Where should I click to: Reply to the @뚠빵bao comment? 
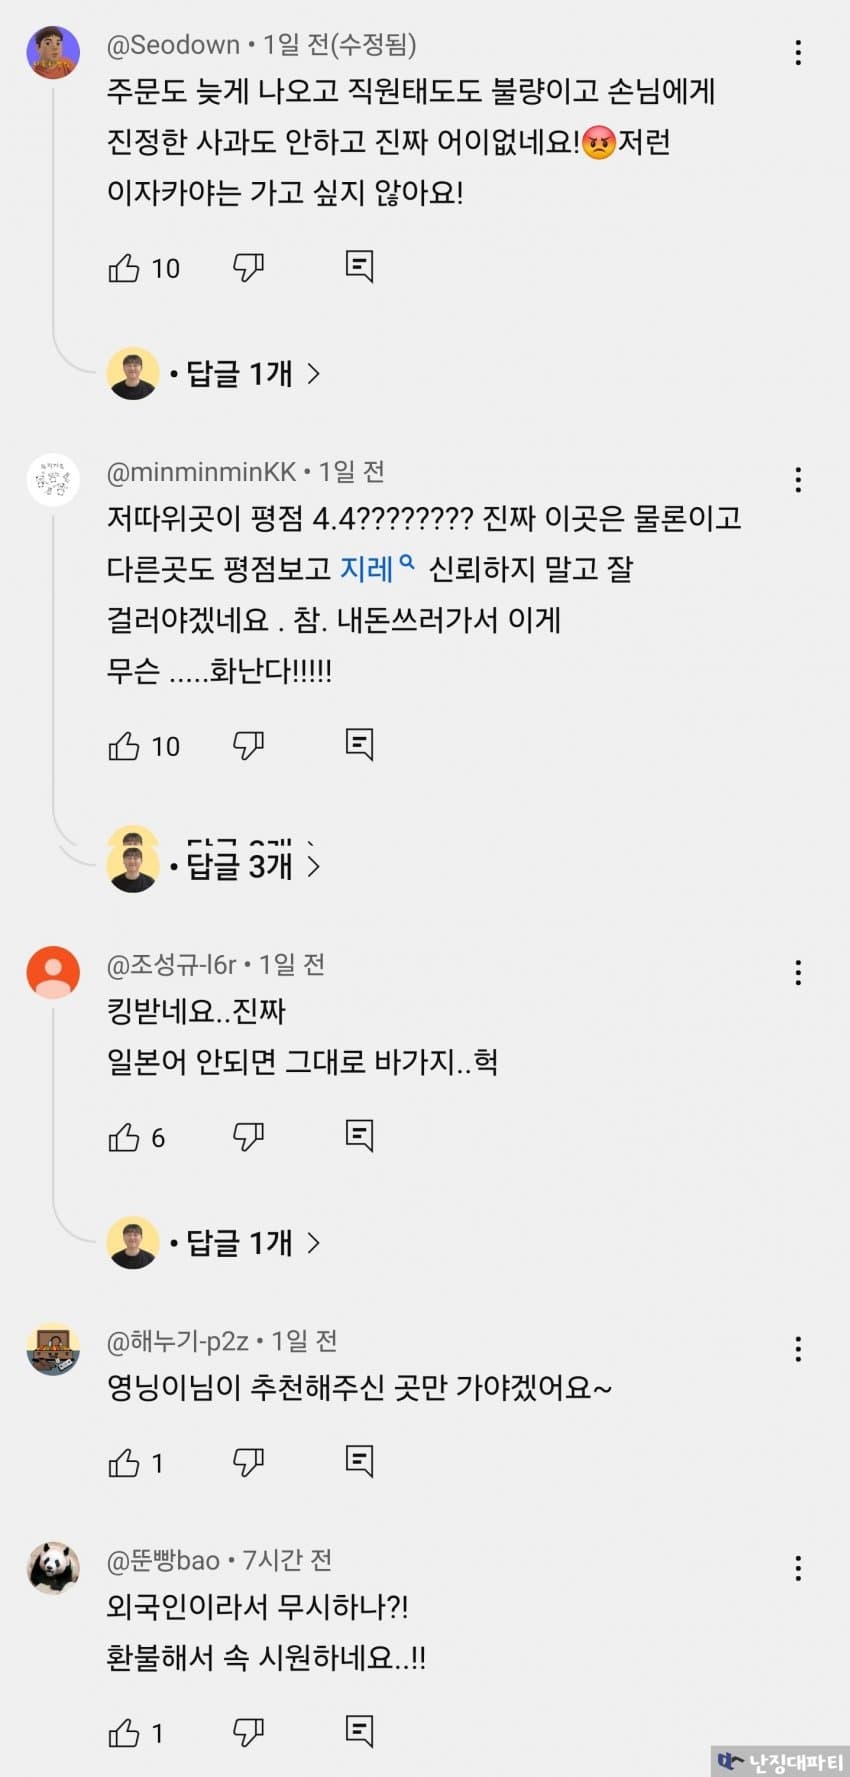[359, 1730]
